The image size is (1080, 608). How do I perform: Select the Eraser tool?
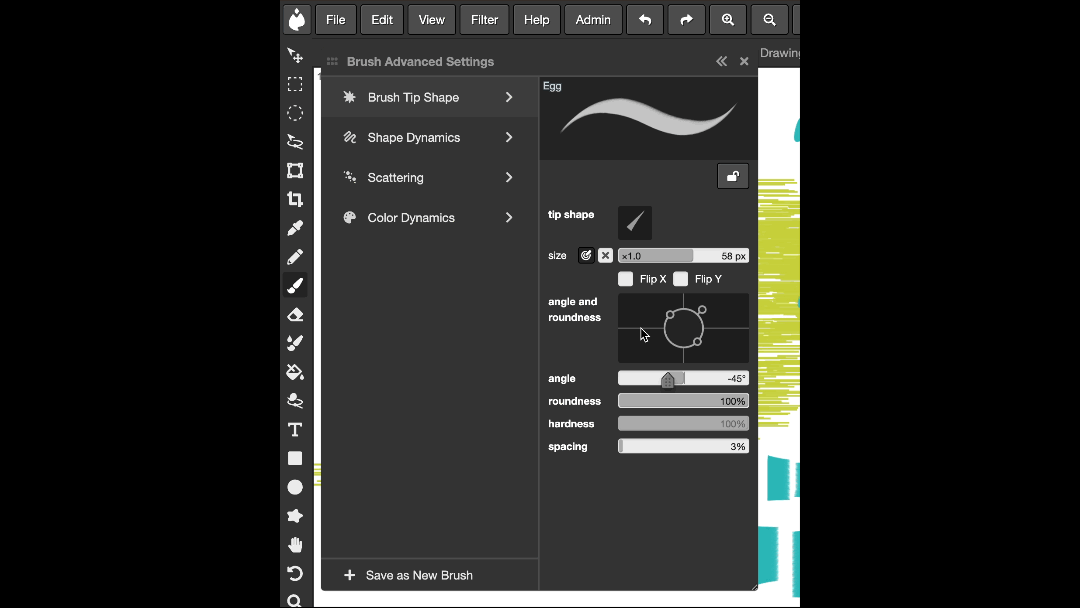295,314
